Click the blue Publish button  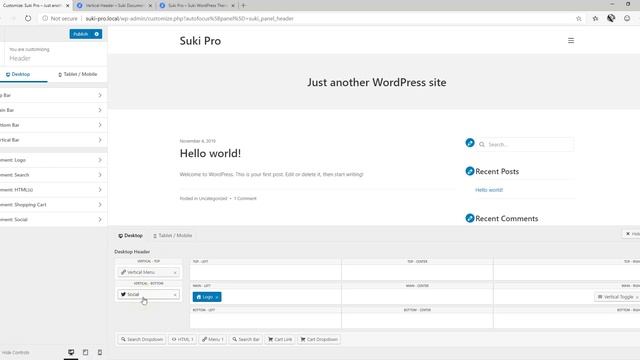(x=81, y=34)
